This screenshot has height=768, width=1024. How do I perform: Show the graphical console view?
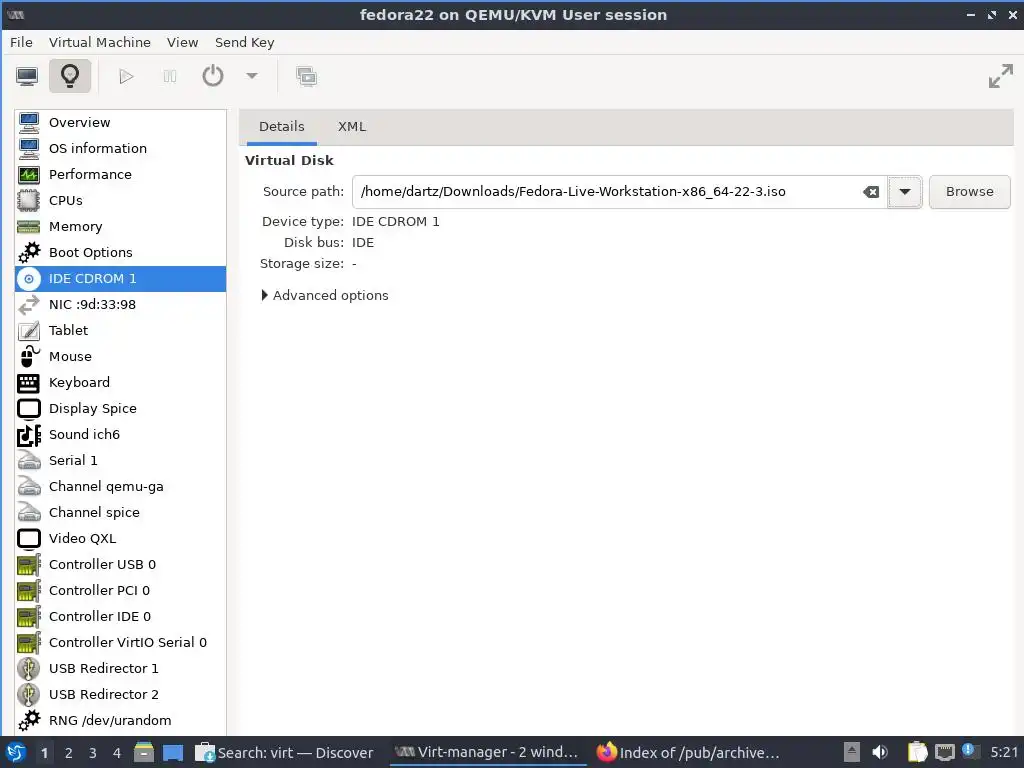point(27,76)
